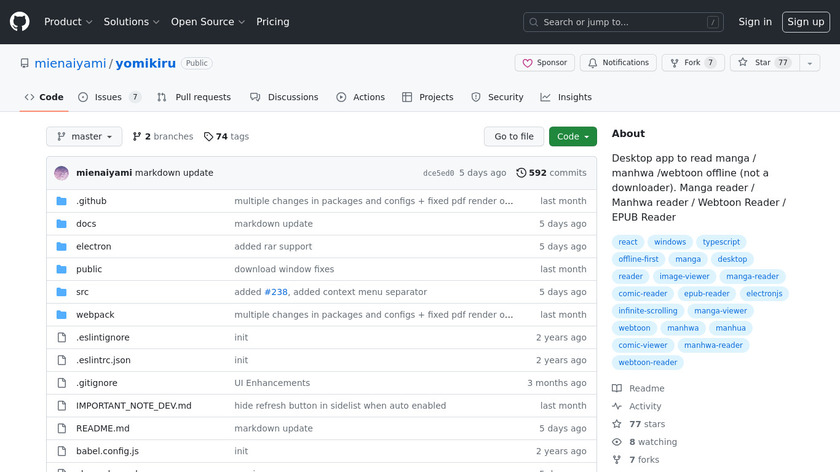Screen dimensions: 840x472
Task: Click the electron folder icon
Action: click(x=62, y=246)
